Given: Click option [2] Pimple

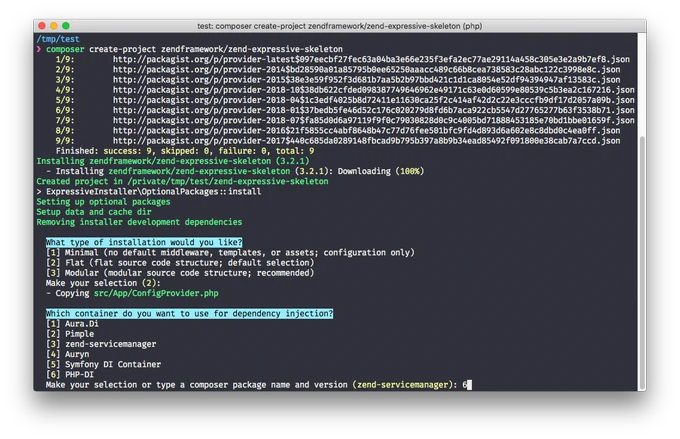Looking at the screenshot, I should (x=70, y=334).
